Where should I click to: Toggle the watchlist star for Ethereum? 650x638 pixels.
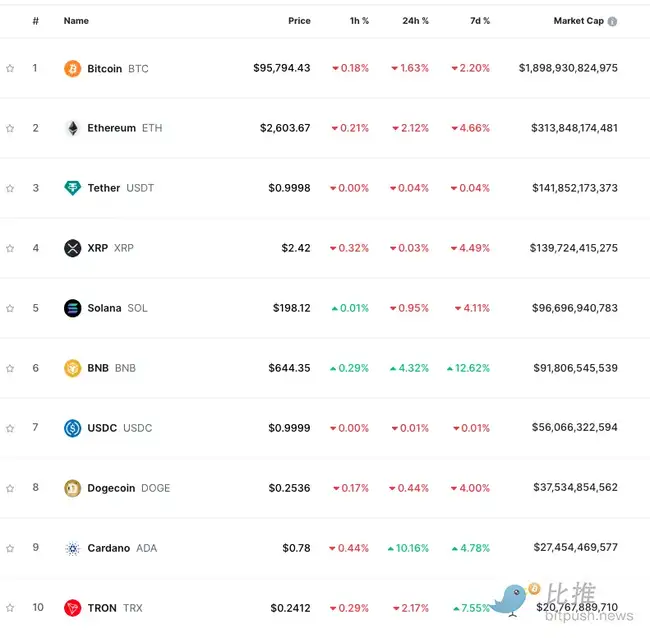click(x=10, y=128)
